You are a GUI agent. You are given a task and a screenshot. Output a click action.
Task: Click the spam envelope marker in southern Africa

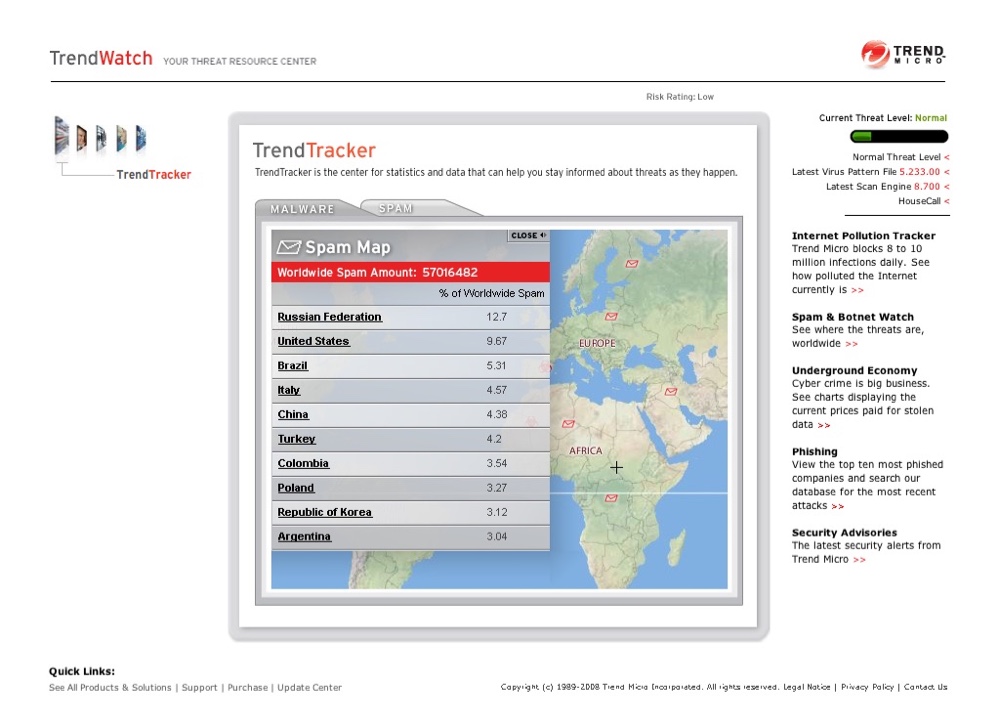point(612,497)
